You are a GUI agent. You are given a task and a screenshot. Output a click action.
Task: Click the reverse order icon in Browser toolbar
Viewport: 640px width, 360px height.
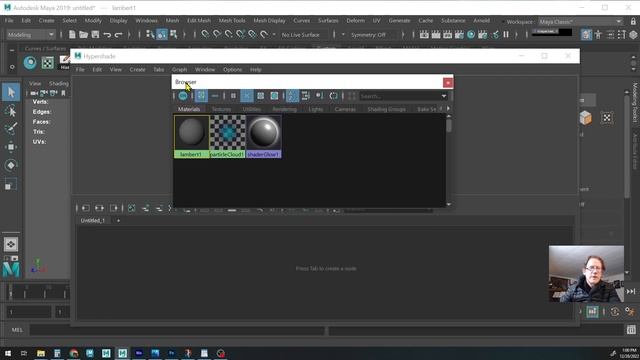pyautogui.click(x=333, y=96)
